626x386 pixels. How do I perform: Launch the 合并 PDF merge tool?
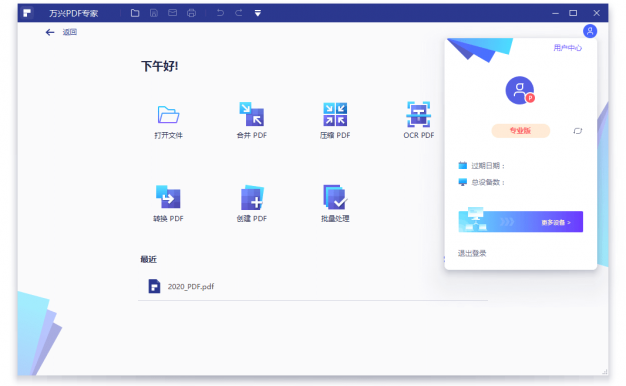(252, 114)
